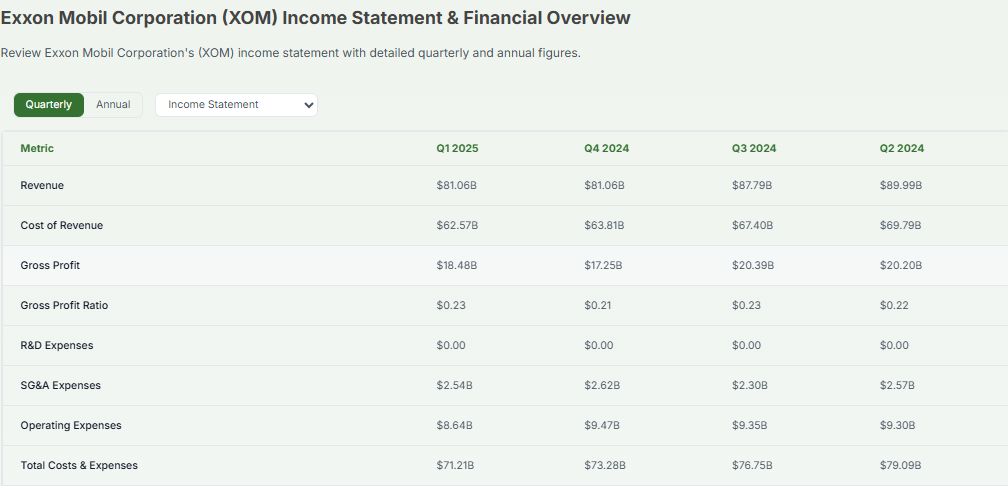Click total costs value $71.21B
The width and height of the screenshot is (1008, 486).
(x=455, y=465)
